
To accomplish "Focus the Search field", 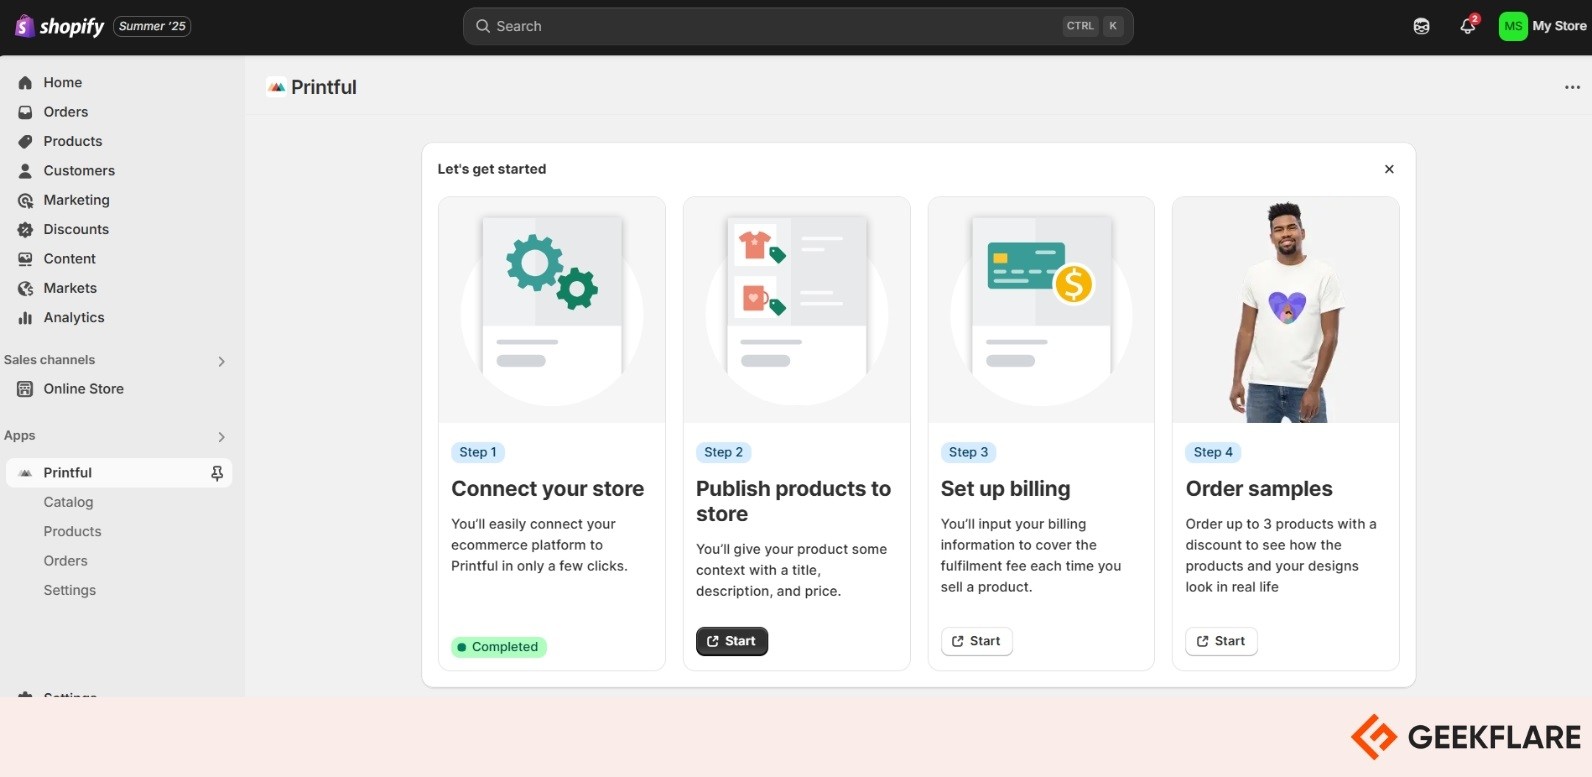I will point(797,26).
